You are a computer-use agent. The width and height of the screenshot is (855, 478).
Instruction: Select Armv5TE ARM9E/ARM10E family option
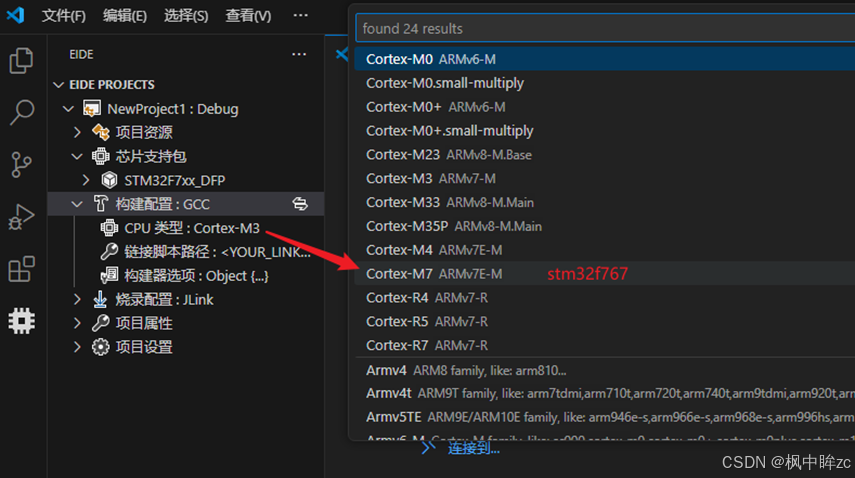605,418
